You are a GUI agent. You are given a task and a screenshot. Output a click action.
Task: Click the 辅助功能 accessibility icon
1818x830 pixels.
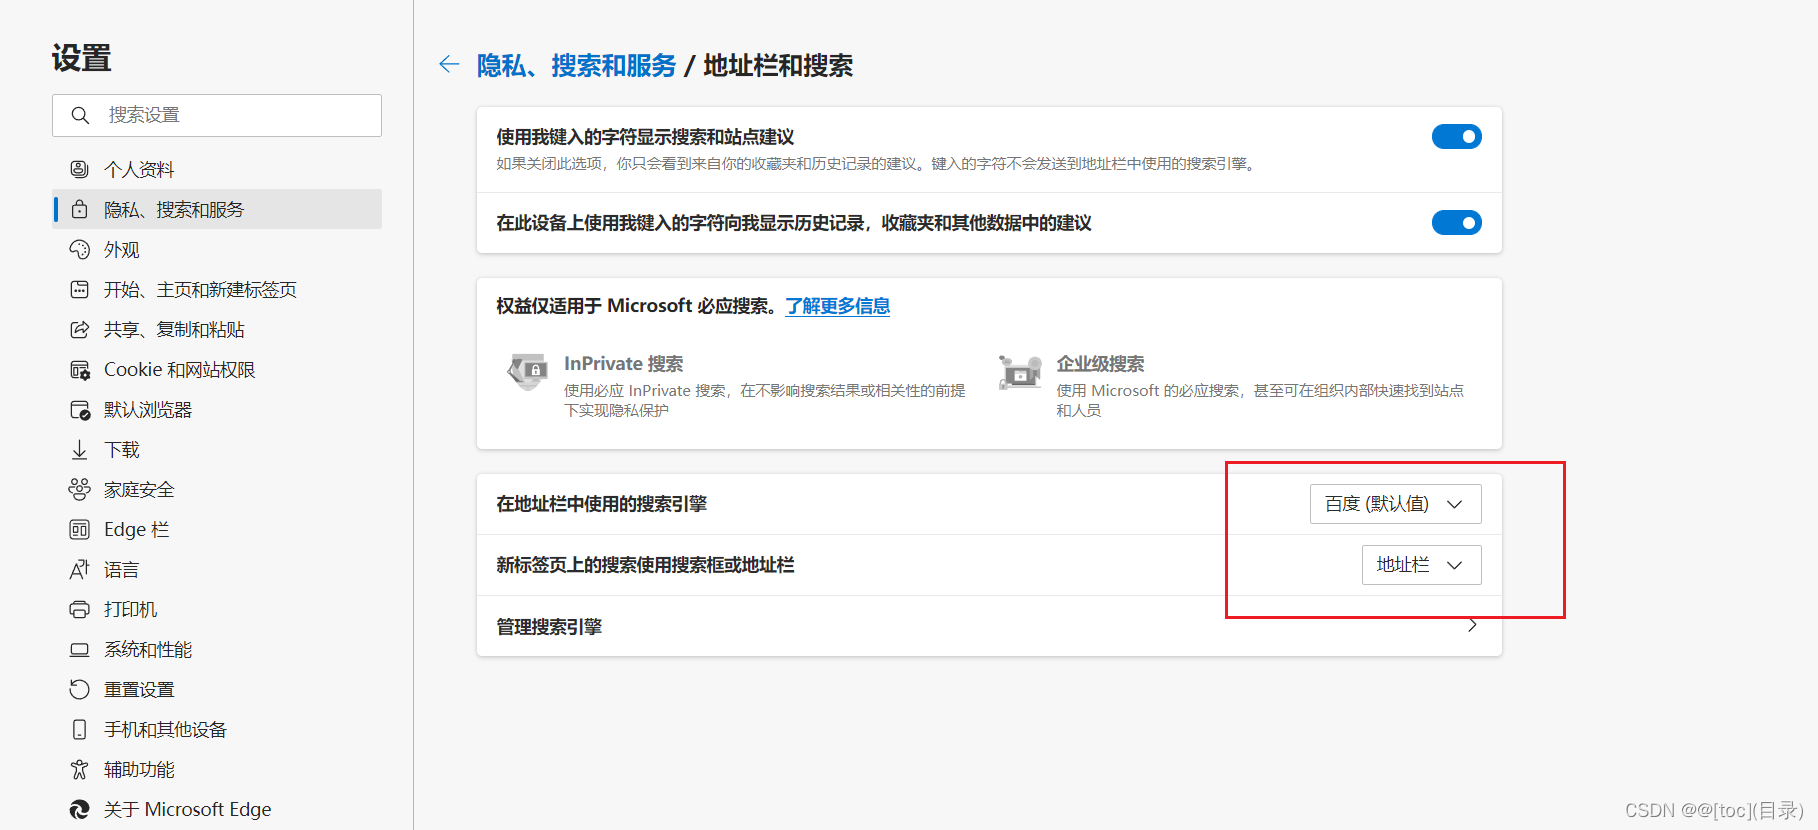click(79, 769)
